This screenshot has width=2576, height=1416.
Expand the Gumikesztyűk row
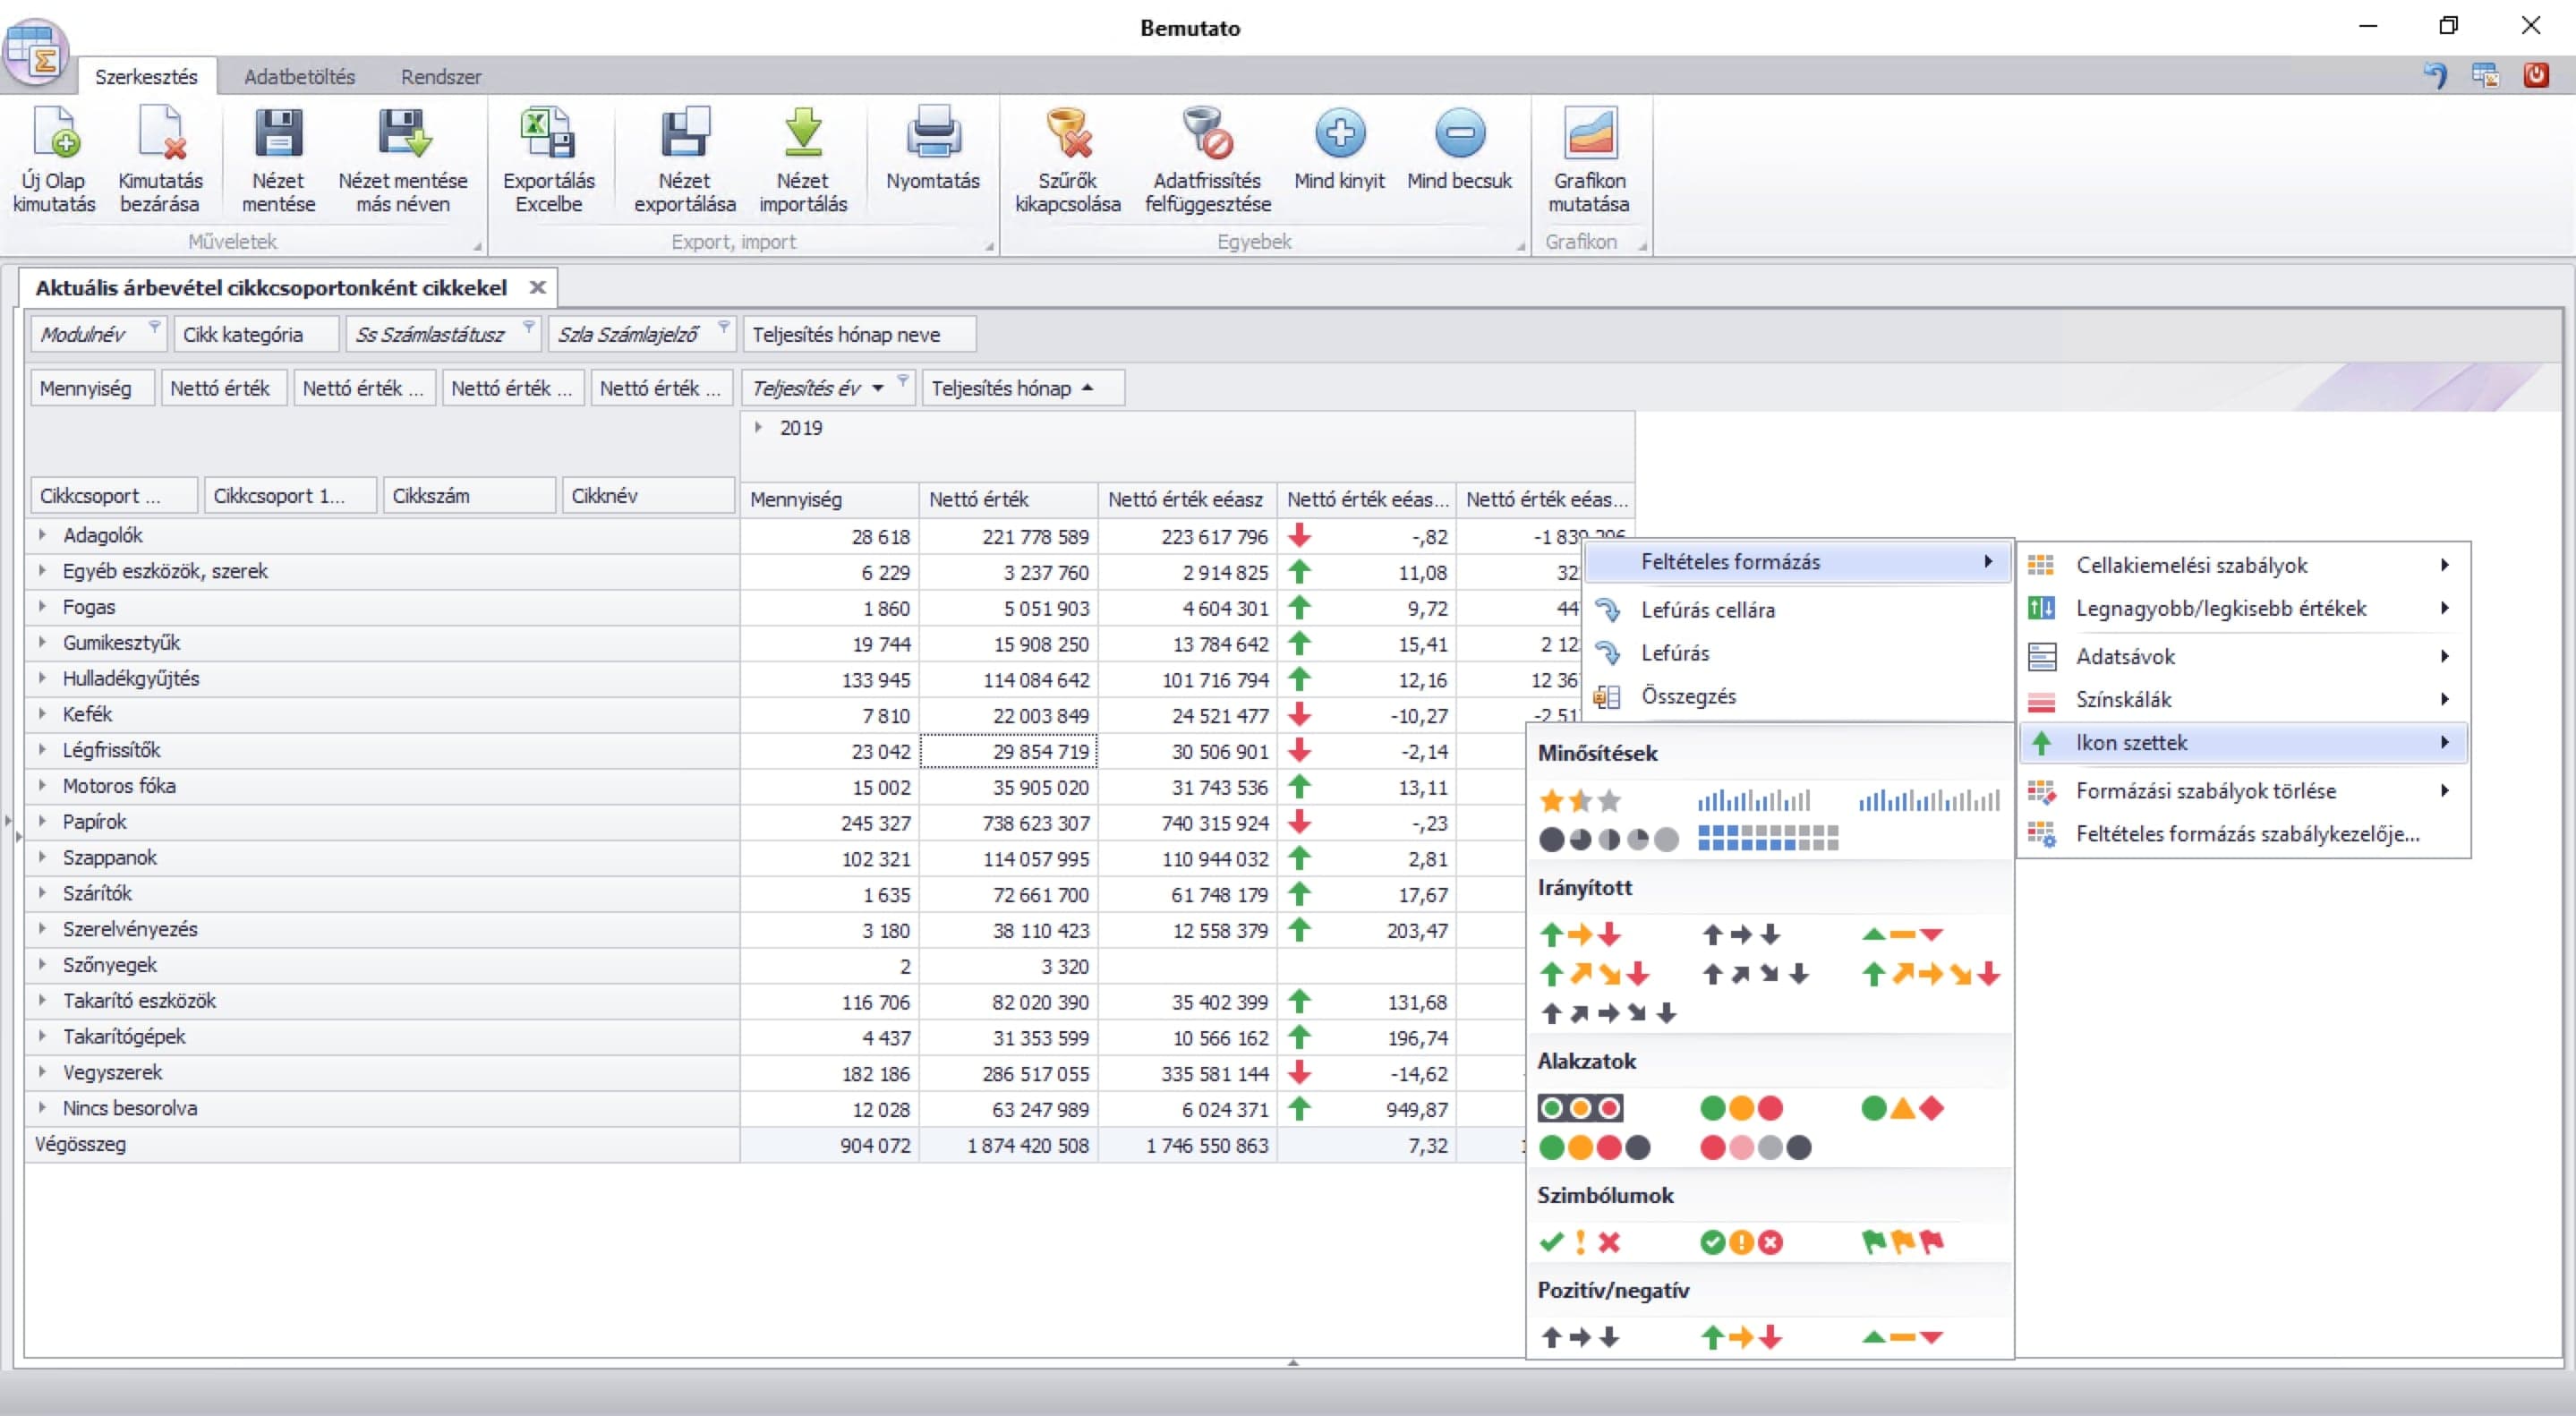pyautogui.click(x=42, y=642)
